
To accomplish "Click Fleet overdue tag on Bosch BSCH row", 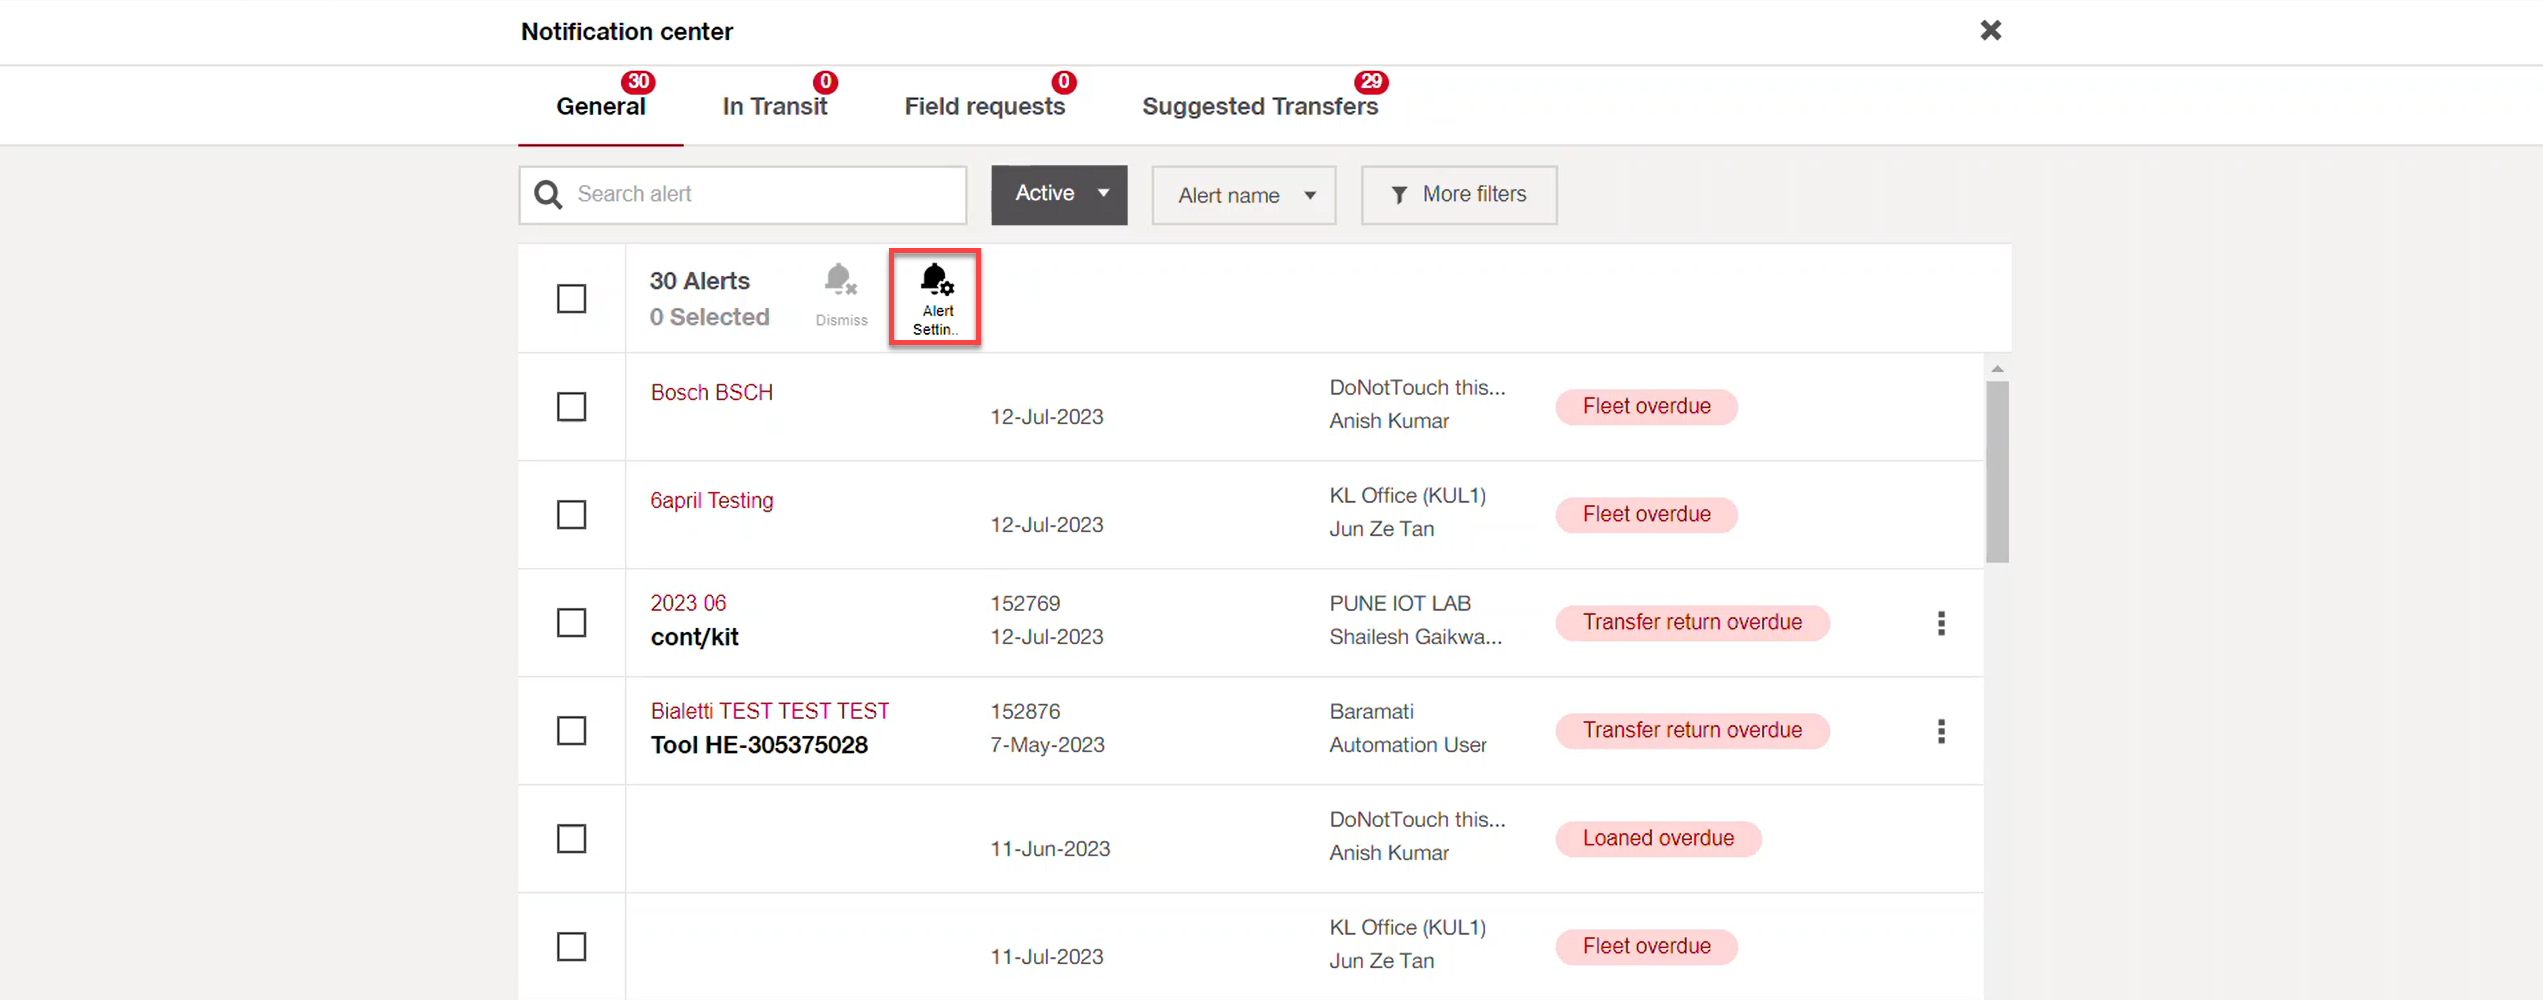I will (1646, 407).
